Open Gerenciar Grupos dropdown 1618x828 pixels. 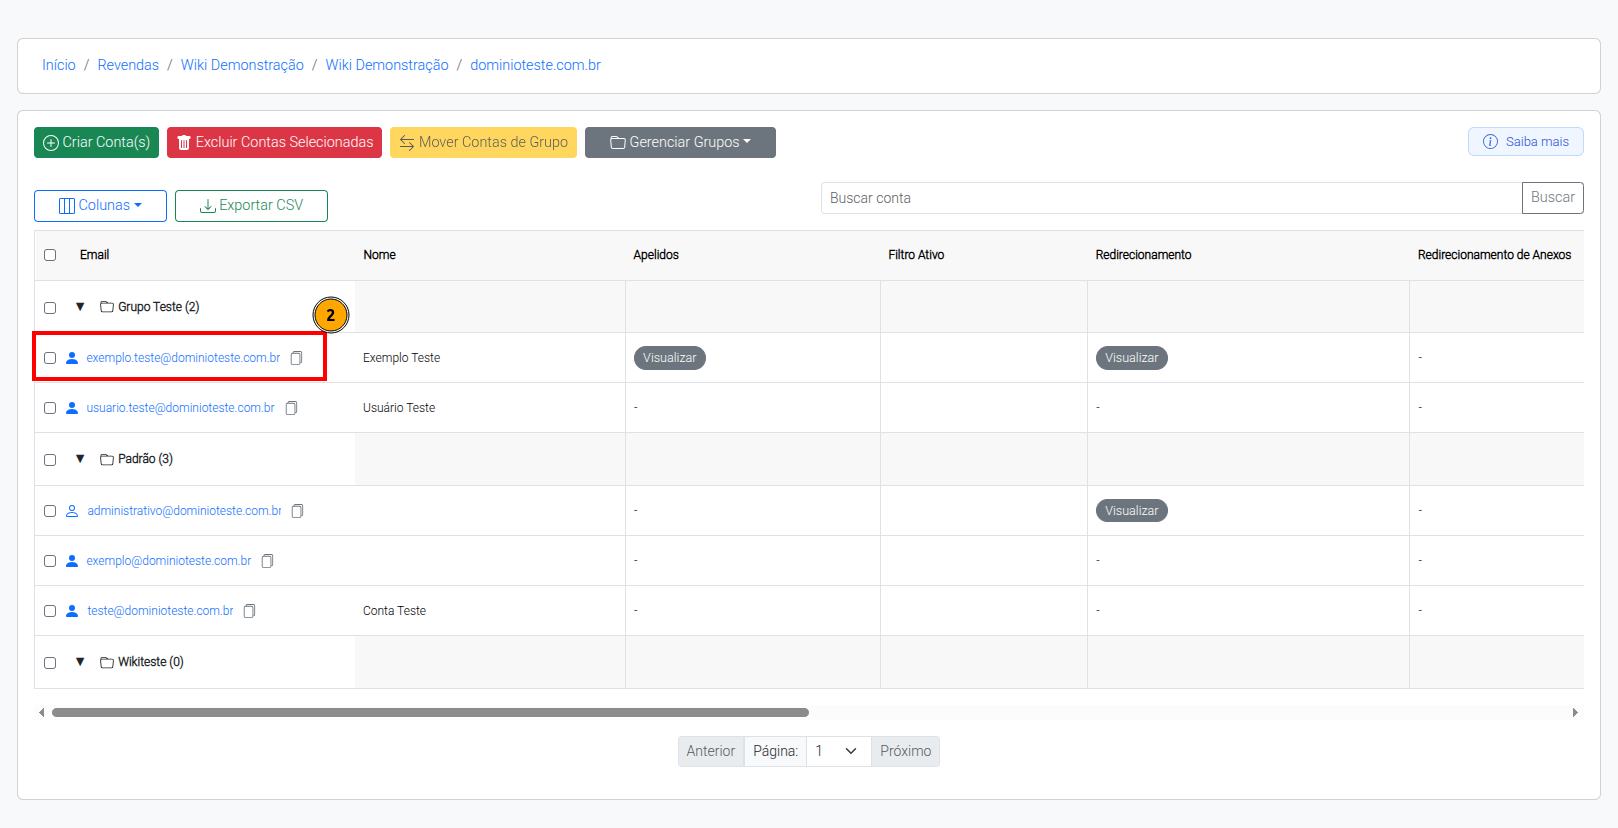(680, 142)
